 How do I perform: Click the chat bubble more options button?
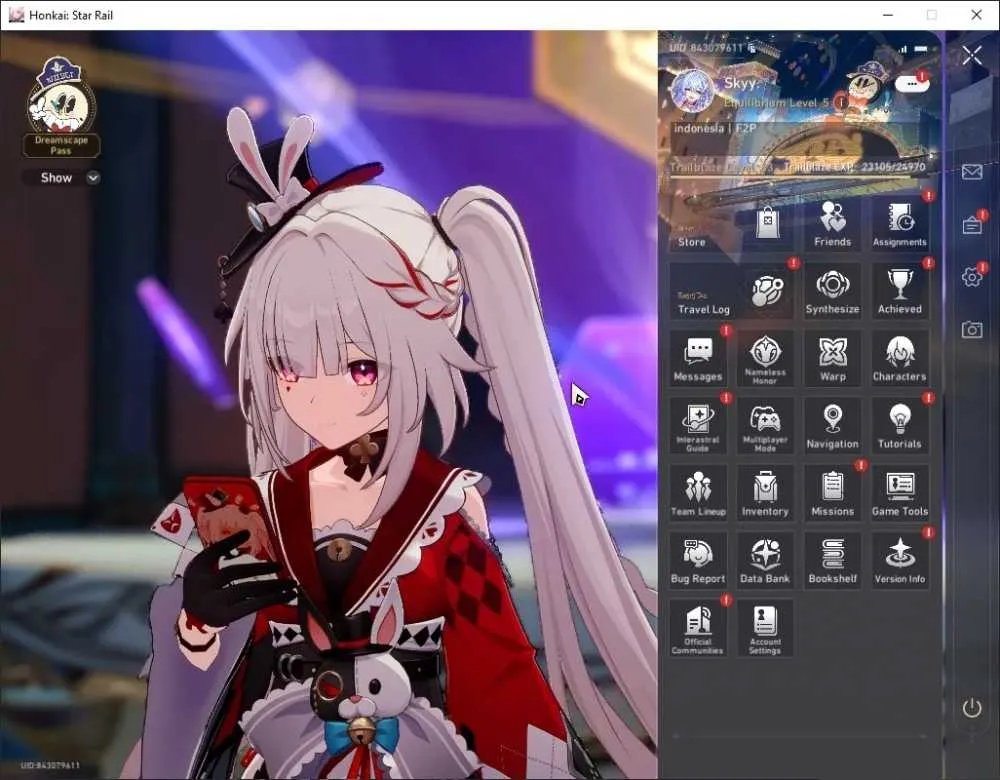[x=912, y=84]
